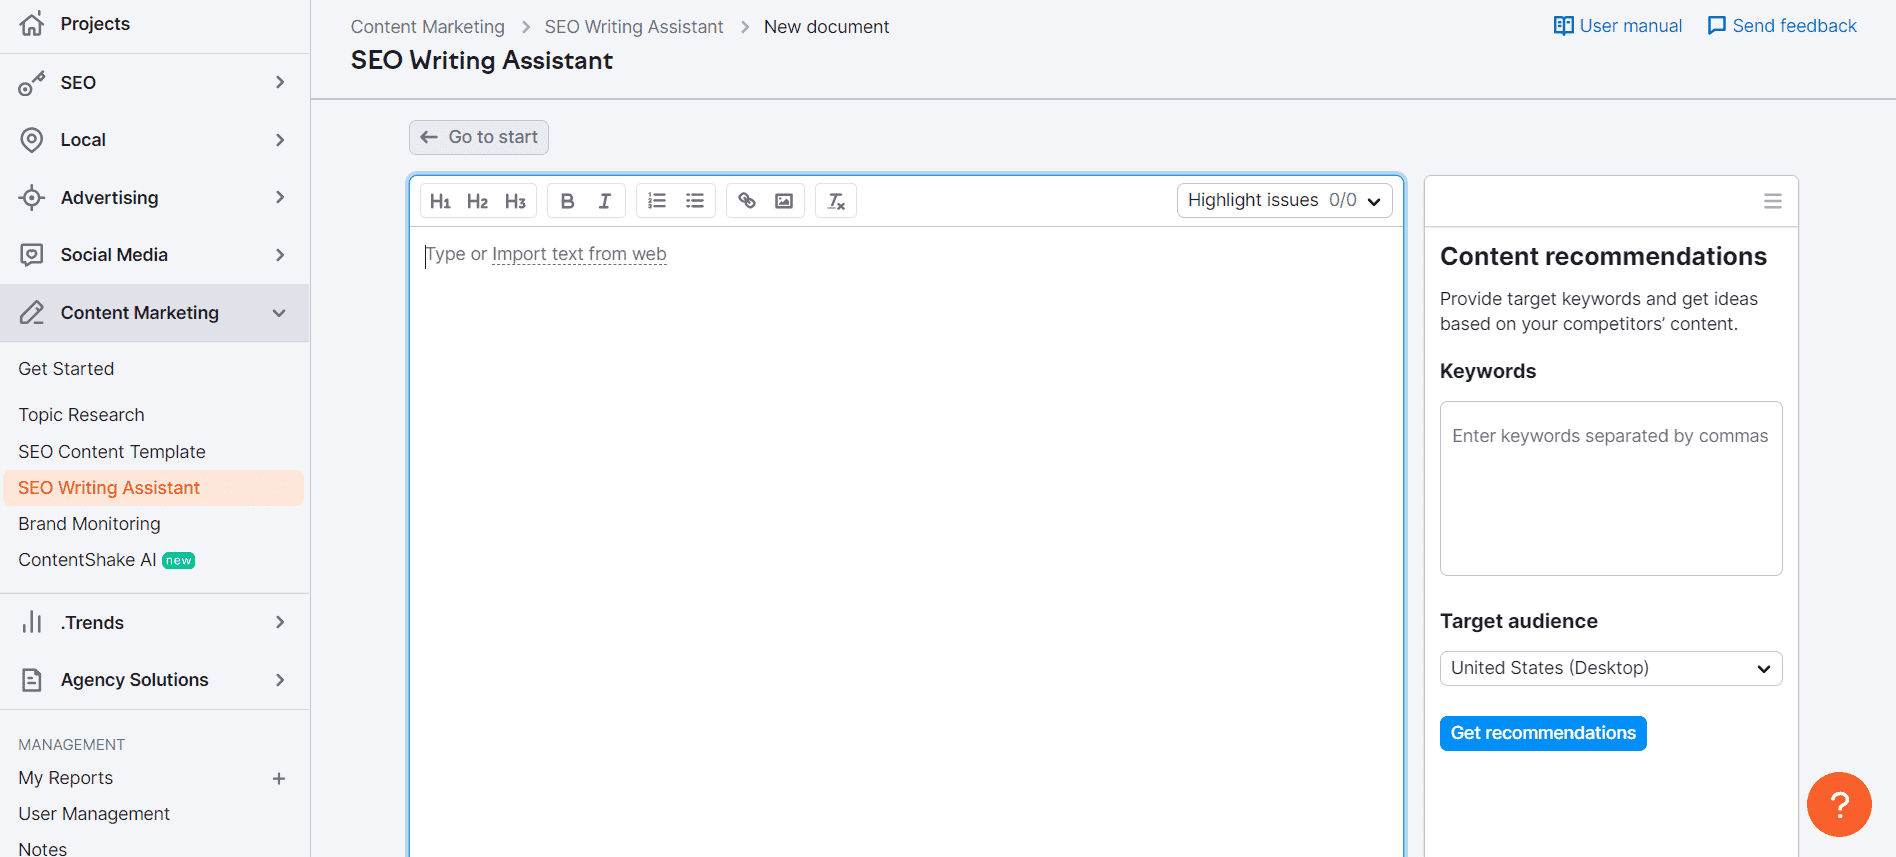Toggle bold formatting
1896x857 pixels.
(x=567, y=201)
